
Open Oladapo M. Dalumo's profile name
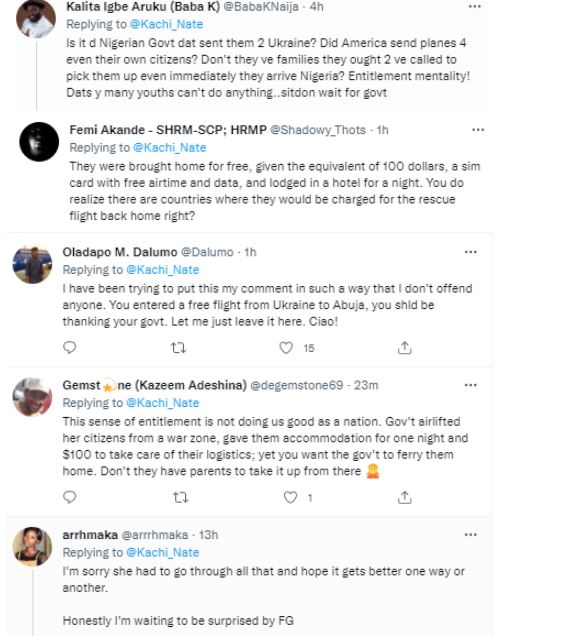pyautogui.click(x=120, y=252)
